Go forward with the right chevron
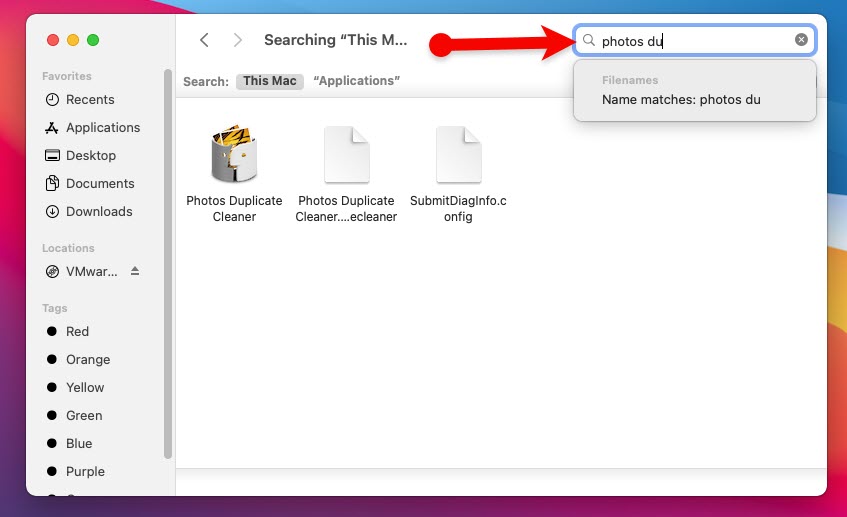The height and width of the screenshot is (517, 847). pos(237,40)
